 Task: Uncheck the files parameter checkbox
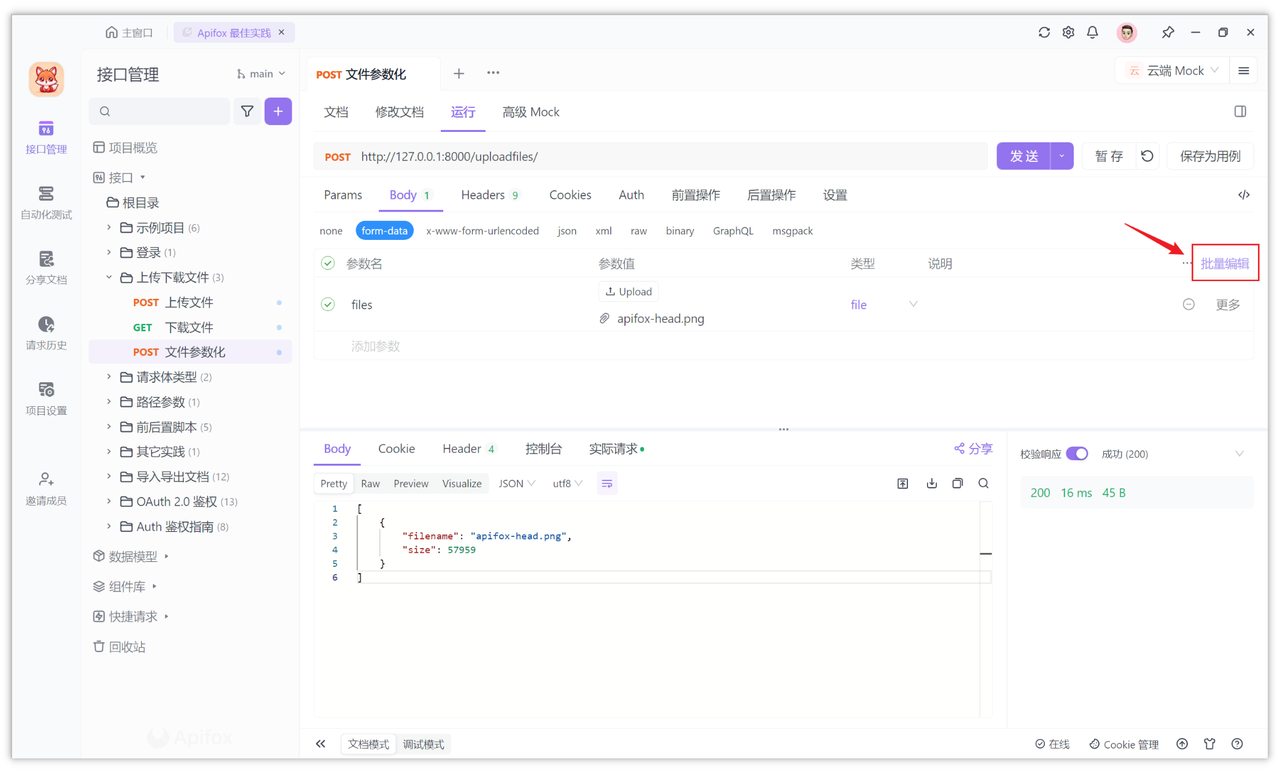click(x=328, y=304)
